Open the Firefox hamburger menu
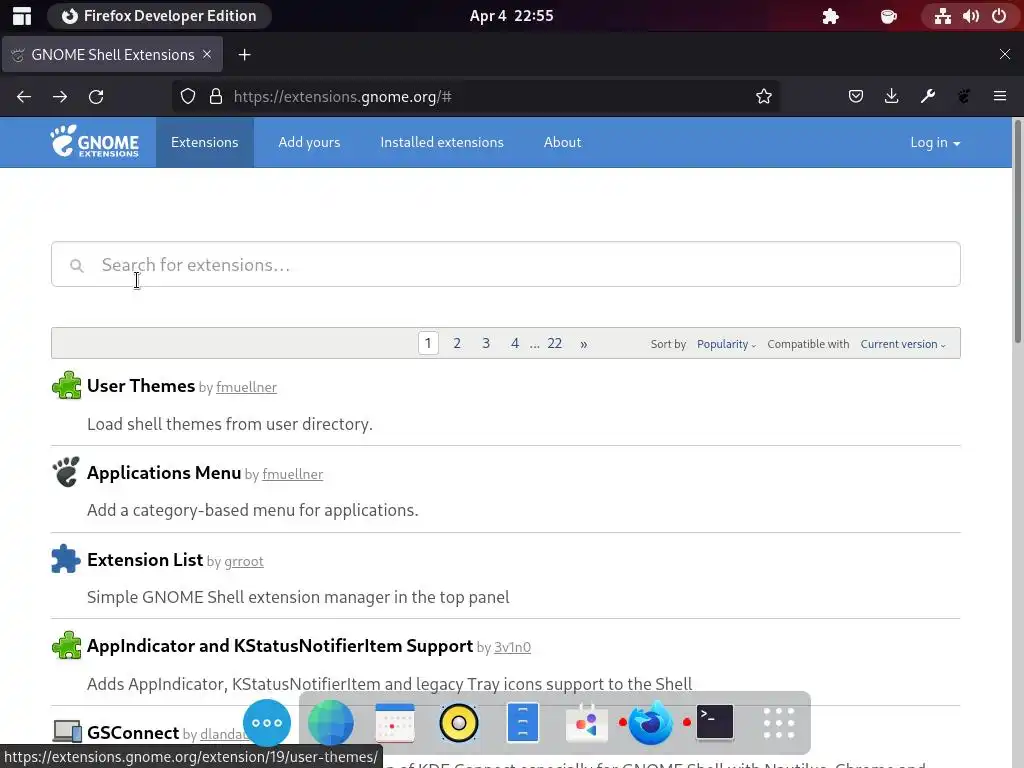The image size is (1024, 768). [x=1000, y=97]
